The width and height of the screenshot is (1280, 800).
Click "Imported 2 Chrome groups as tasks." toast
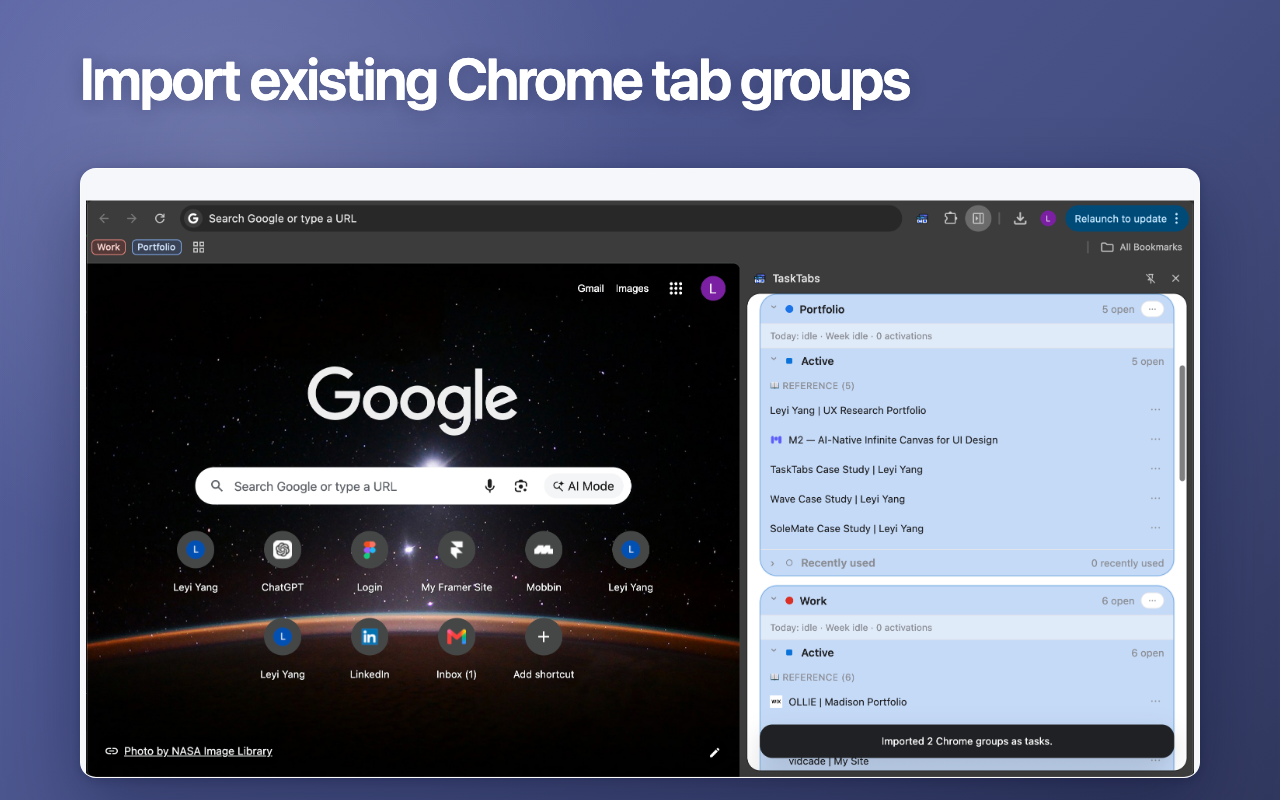(967, 741)
